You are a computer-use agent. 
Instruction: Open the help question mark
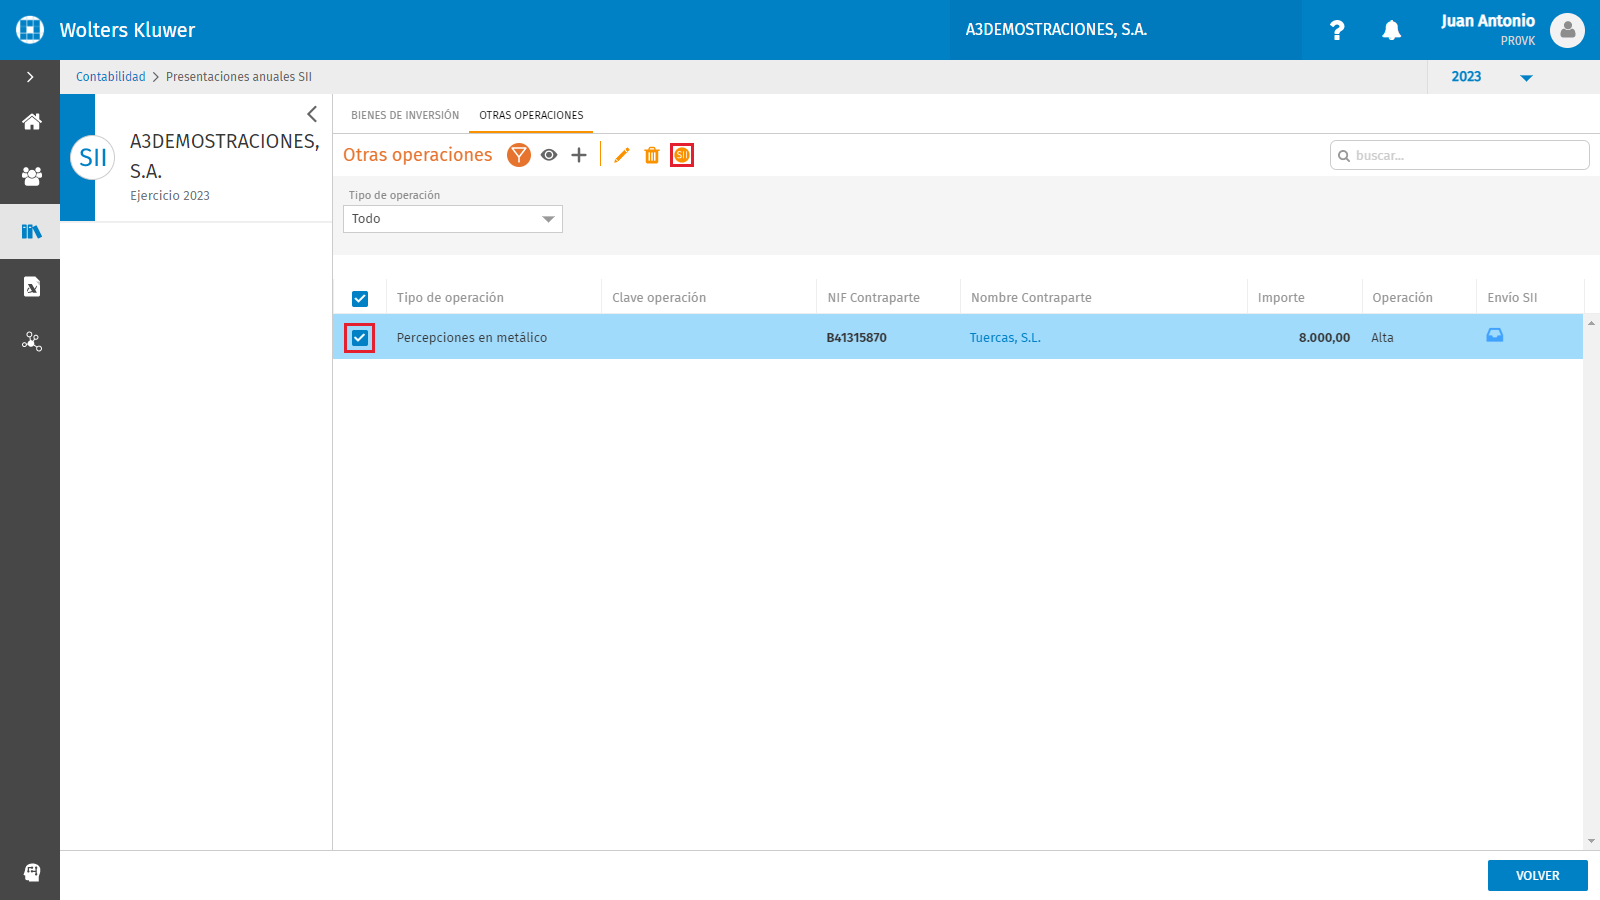point(1337,30)
